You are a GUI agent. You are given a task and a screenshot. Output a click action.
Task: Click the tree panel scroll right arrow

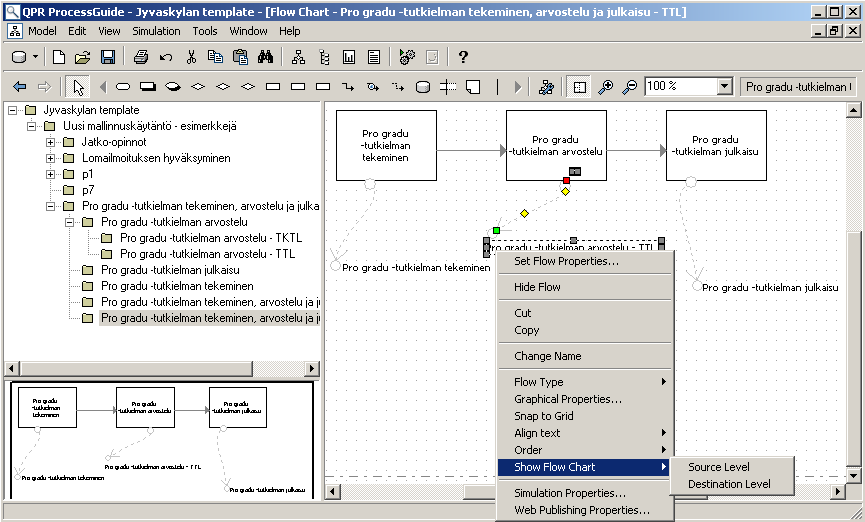312,368
